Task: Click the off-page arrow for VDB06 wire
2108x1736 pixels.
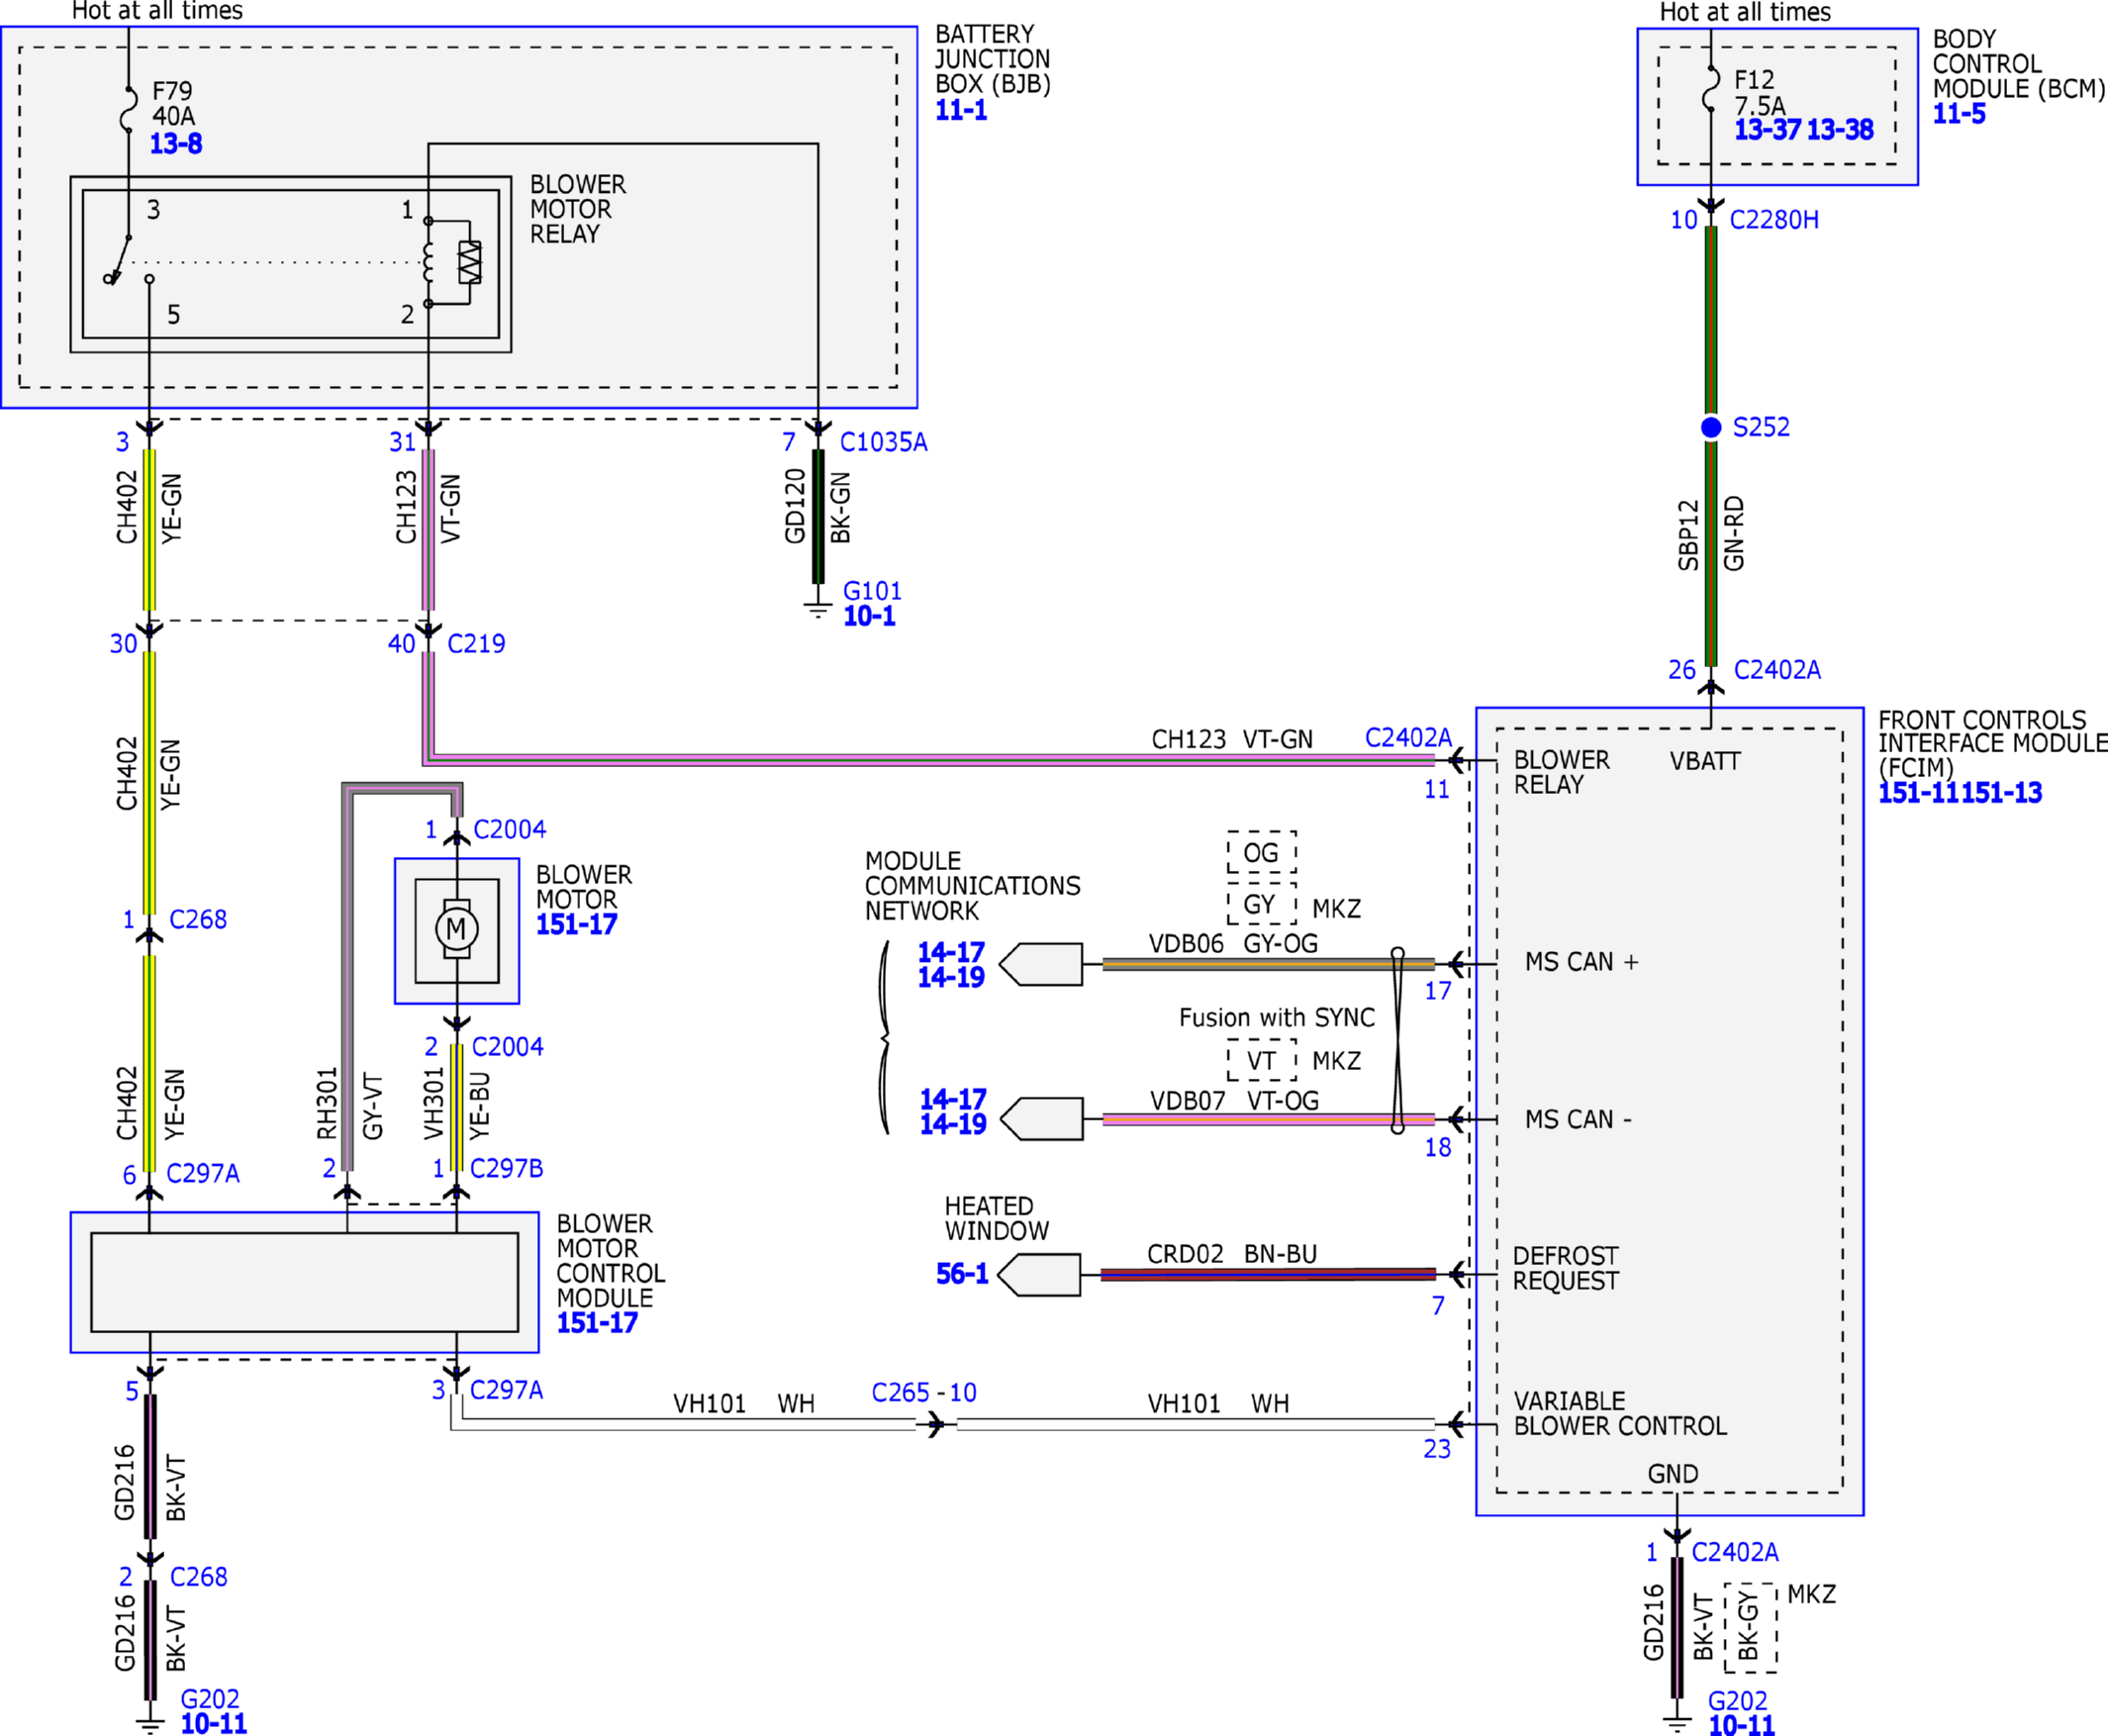Action: (1040, 964)
